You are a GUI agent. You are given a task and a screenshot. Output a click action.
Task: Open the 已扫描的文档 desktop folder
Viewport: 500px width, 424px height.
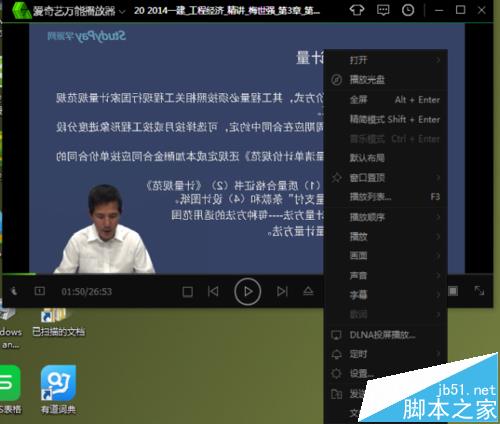[x=58, y=322]
